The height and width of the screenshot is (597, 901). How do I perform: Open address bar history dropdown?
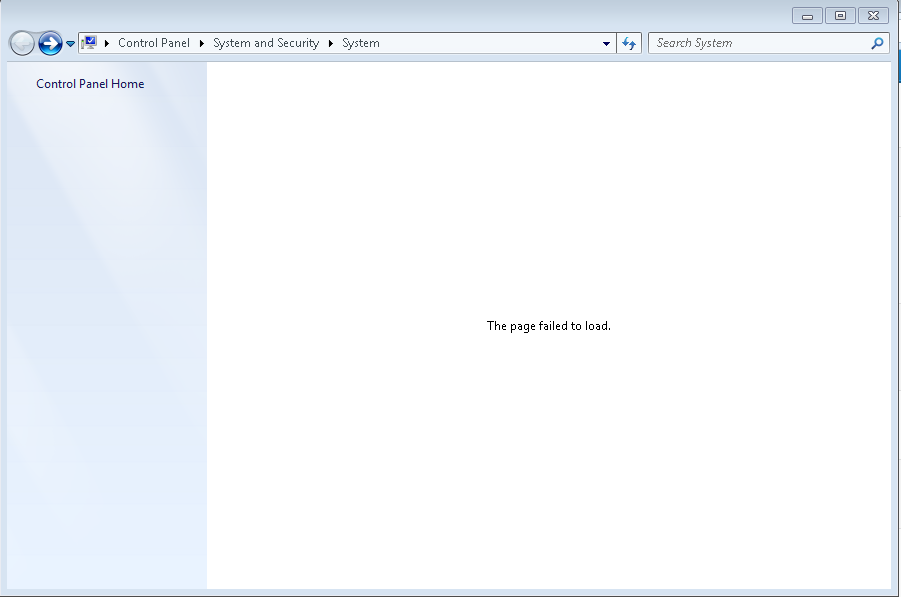click(x=606, y=43)
